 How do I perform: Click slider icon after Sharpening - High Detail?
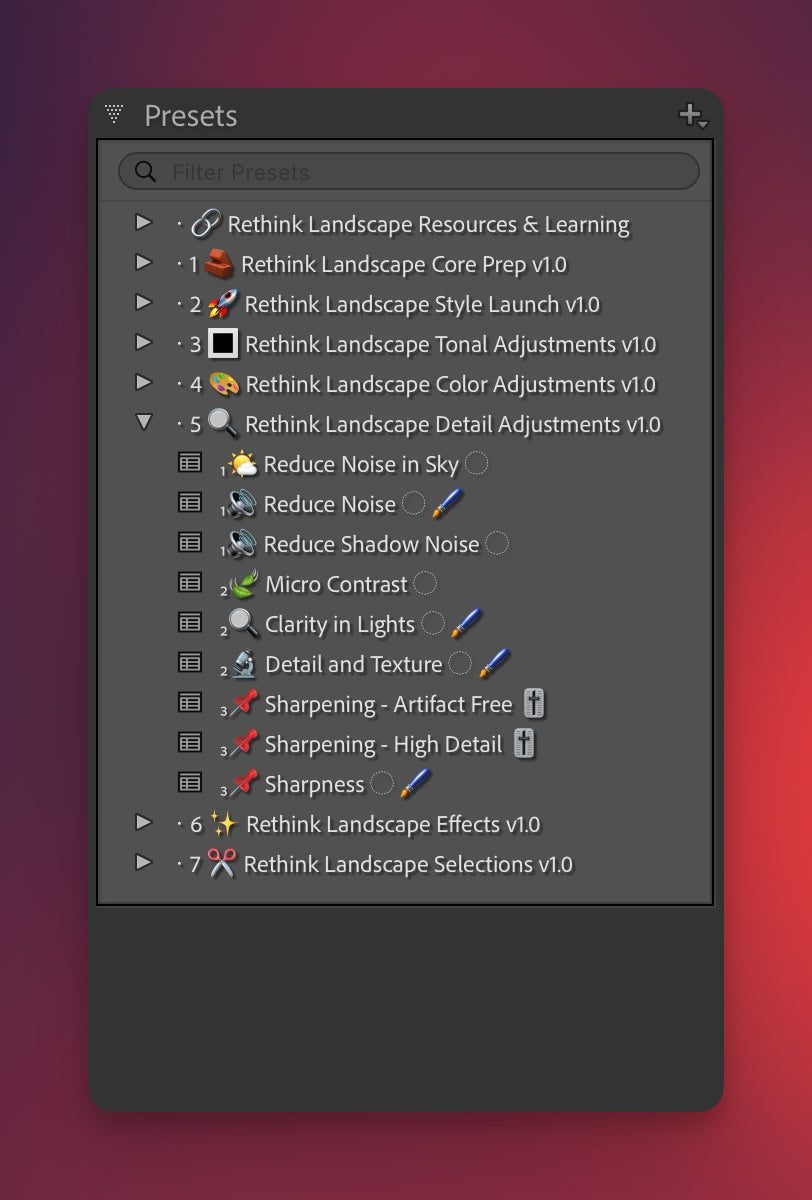pos(524,744)
